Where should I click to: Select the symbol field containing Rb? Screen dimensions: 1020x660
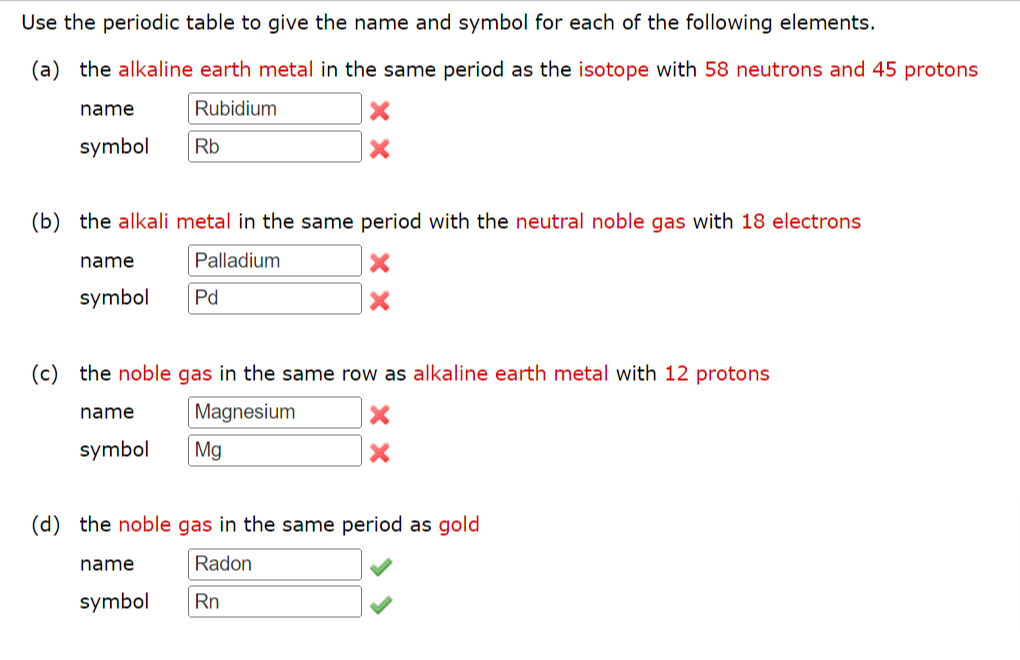[x=274, y=146]
